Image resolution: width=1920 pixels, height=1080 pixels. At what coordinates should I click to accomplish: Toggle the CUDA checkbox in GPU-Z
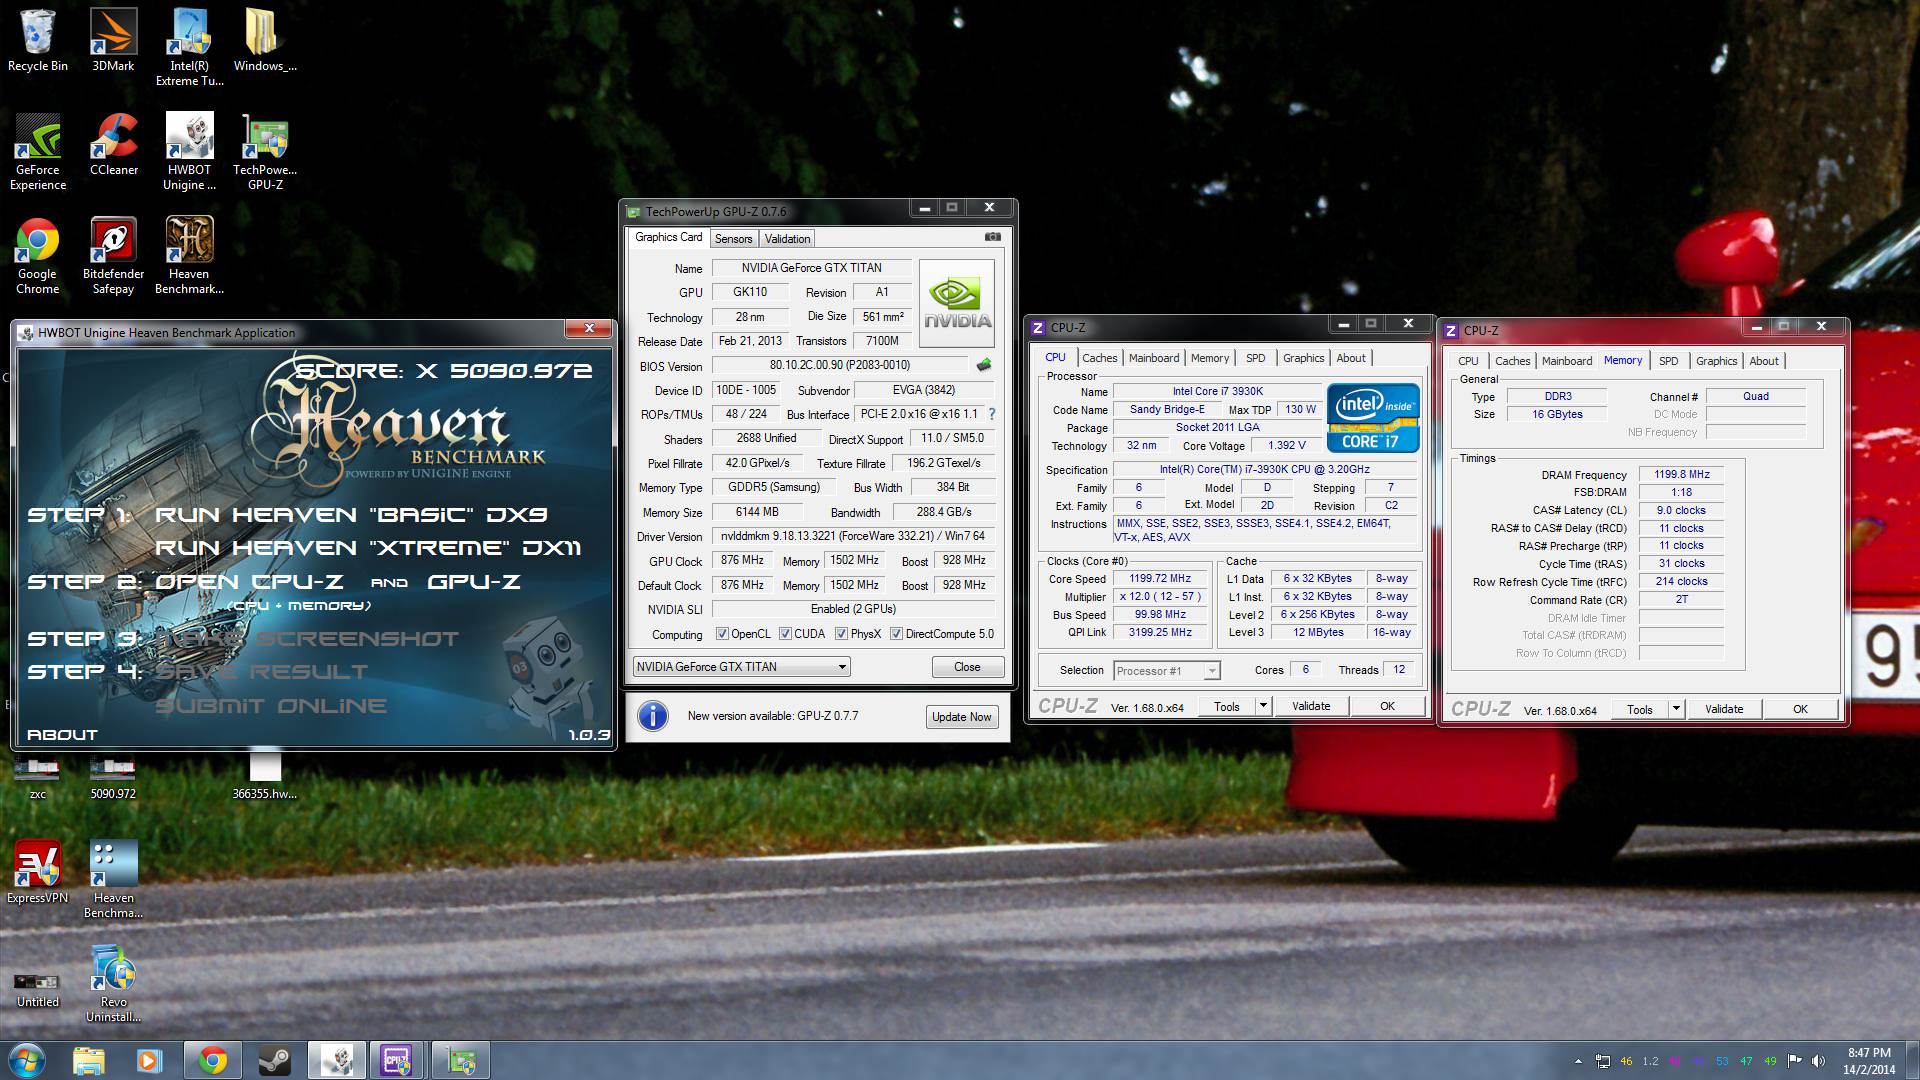[x=785, y=634]
